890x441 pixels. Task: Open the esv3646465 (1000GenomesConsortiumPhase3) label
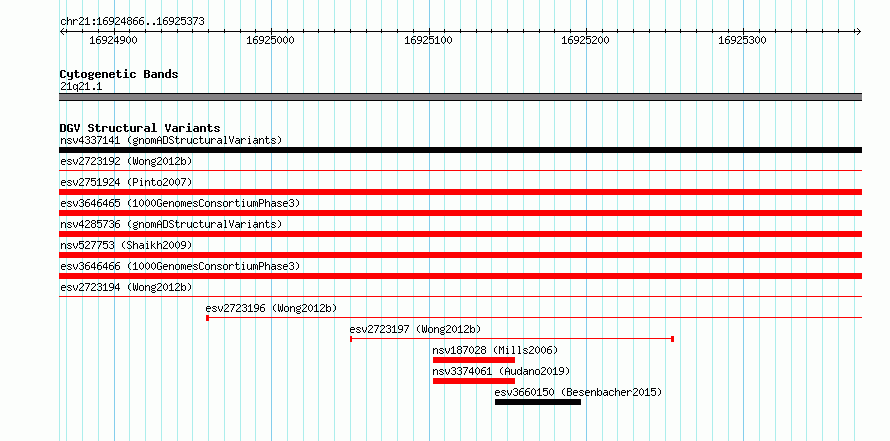180,203
